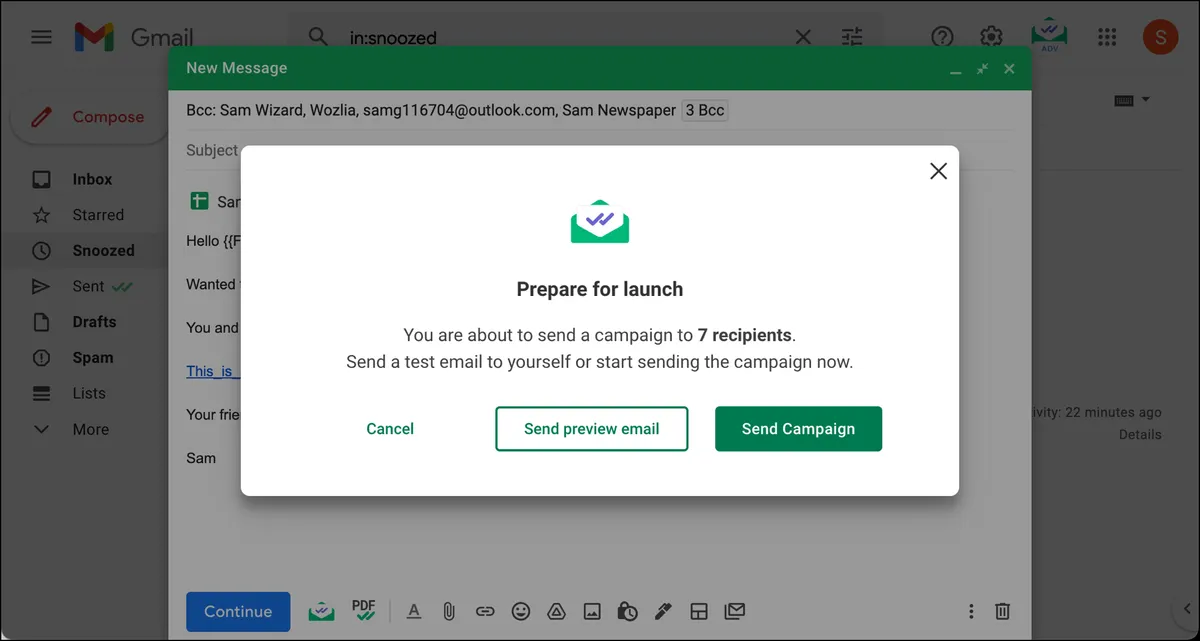Image resolution: width=1200 pixels, height=641 pixels.
Task: Click the Details link
Action: click(1140, 435)
